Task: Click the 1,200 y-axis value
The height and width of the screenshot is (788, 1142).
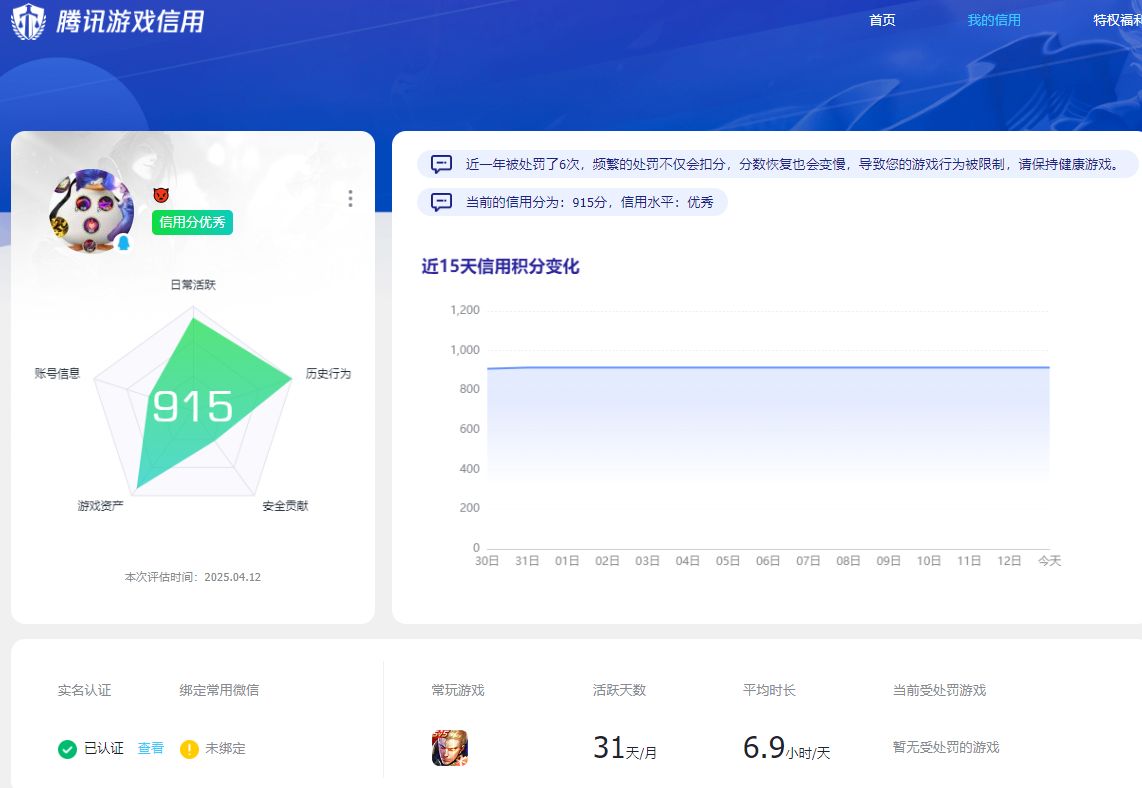Action: pos(465,310)
